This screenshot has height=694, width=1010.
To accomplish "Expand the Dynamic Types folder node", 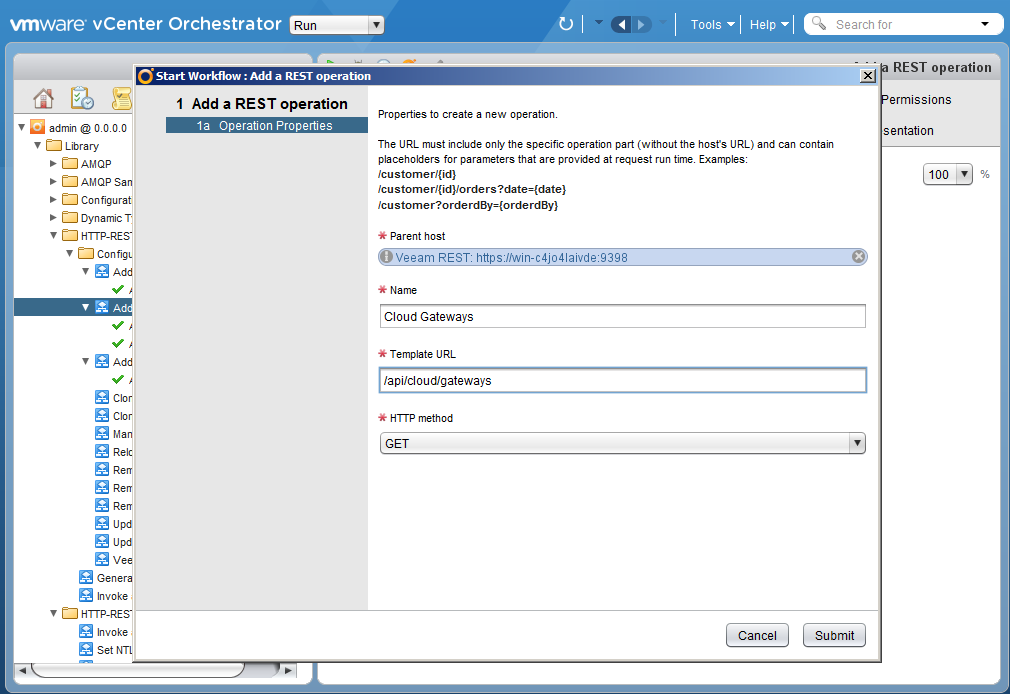I will 53,218.
